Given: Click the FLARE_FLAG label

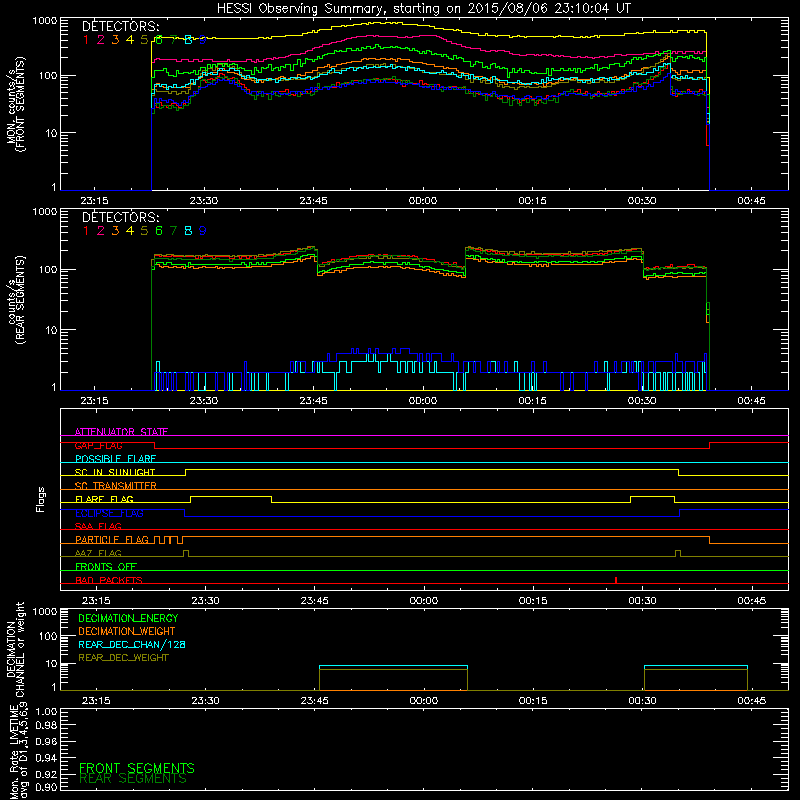Looking at the screenshot, I should (x=104, y=499).
